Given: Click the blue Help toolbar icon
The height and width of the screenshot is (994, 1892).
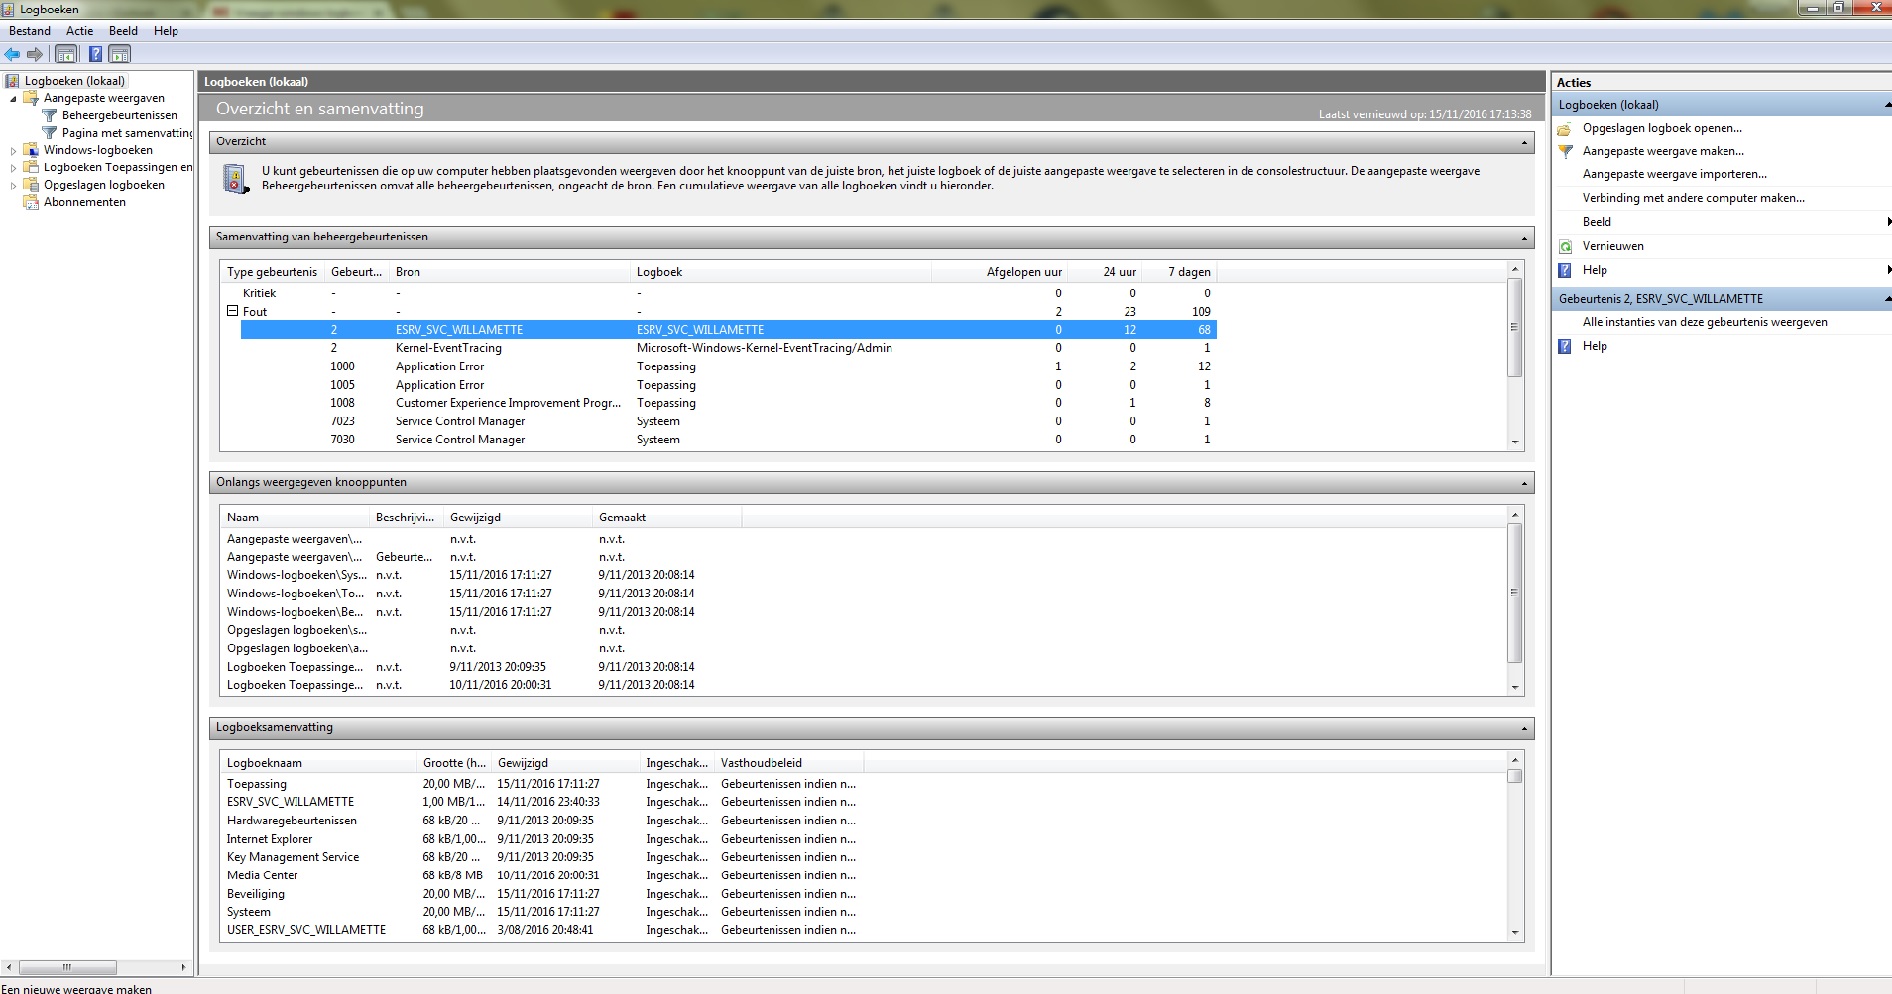Looking at the screenshot, I should [95, 54].
